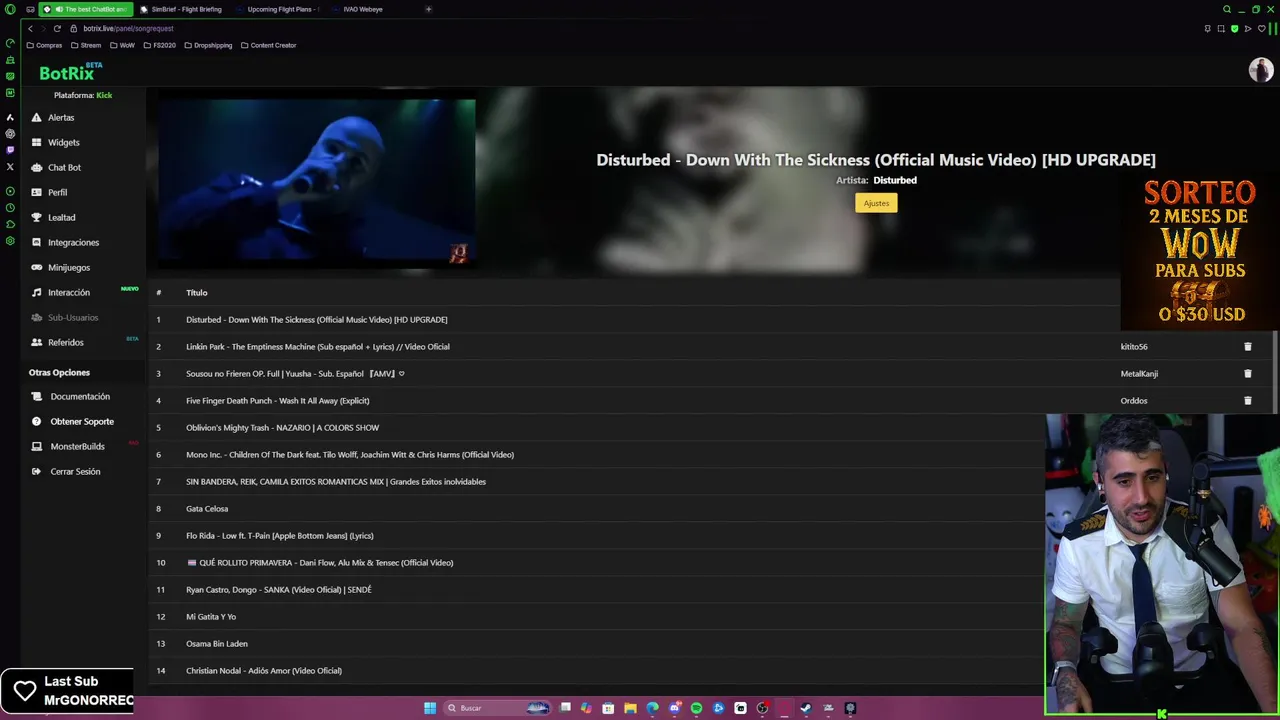This screenshot has height=720, width=1280.
Task: Open the Dropshipping bookmark folder
Action: click(x=207, y=45)
